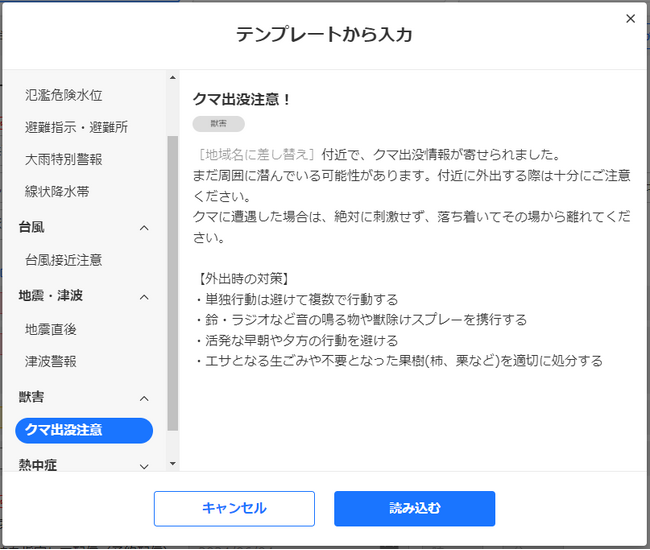This screenshot has width=650, height=550.
Task: Click the template list scrollbar thumb
Action: (x=173, y=283)
